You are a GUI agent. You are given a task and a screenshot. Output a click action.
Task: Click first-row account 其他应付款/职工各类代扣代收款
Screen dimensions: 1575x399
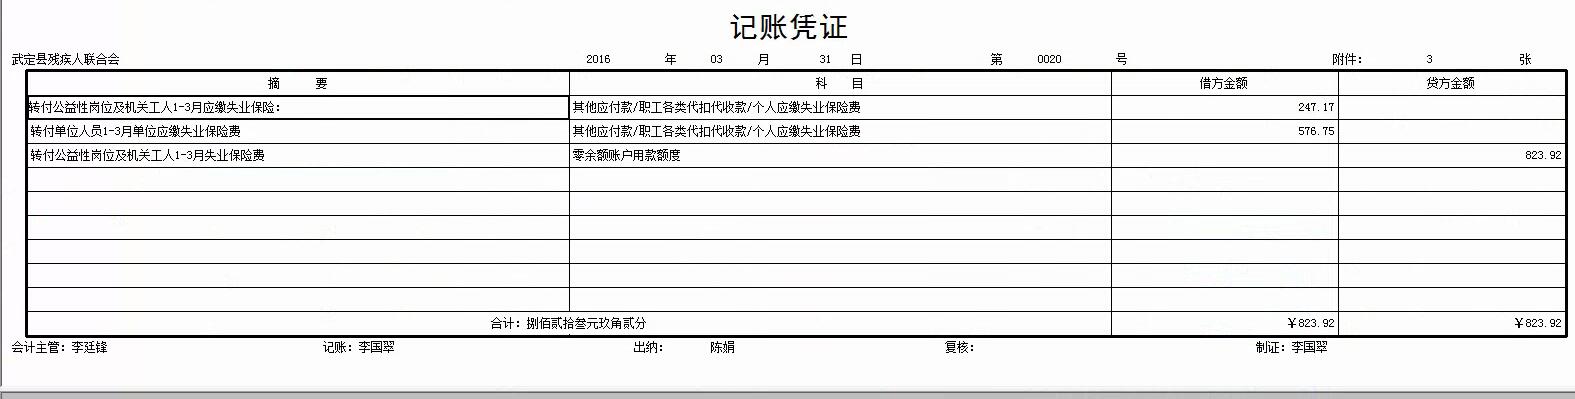[840, 107]
